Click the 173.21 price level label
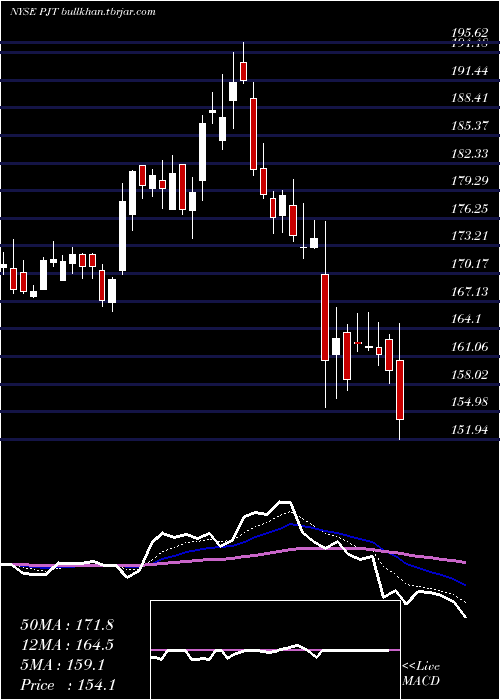 470,236
